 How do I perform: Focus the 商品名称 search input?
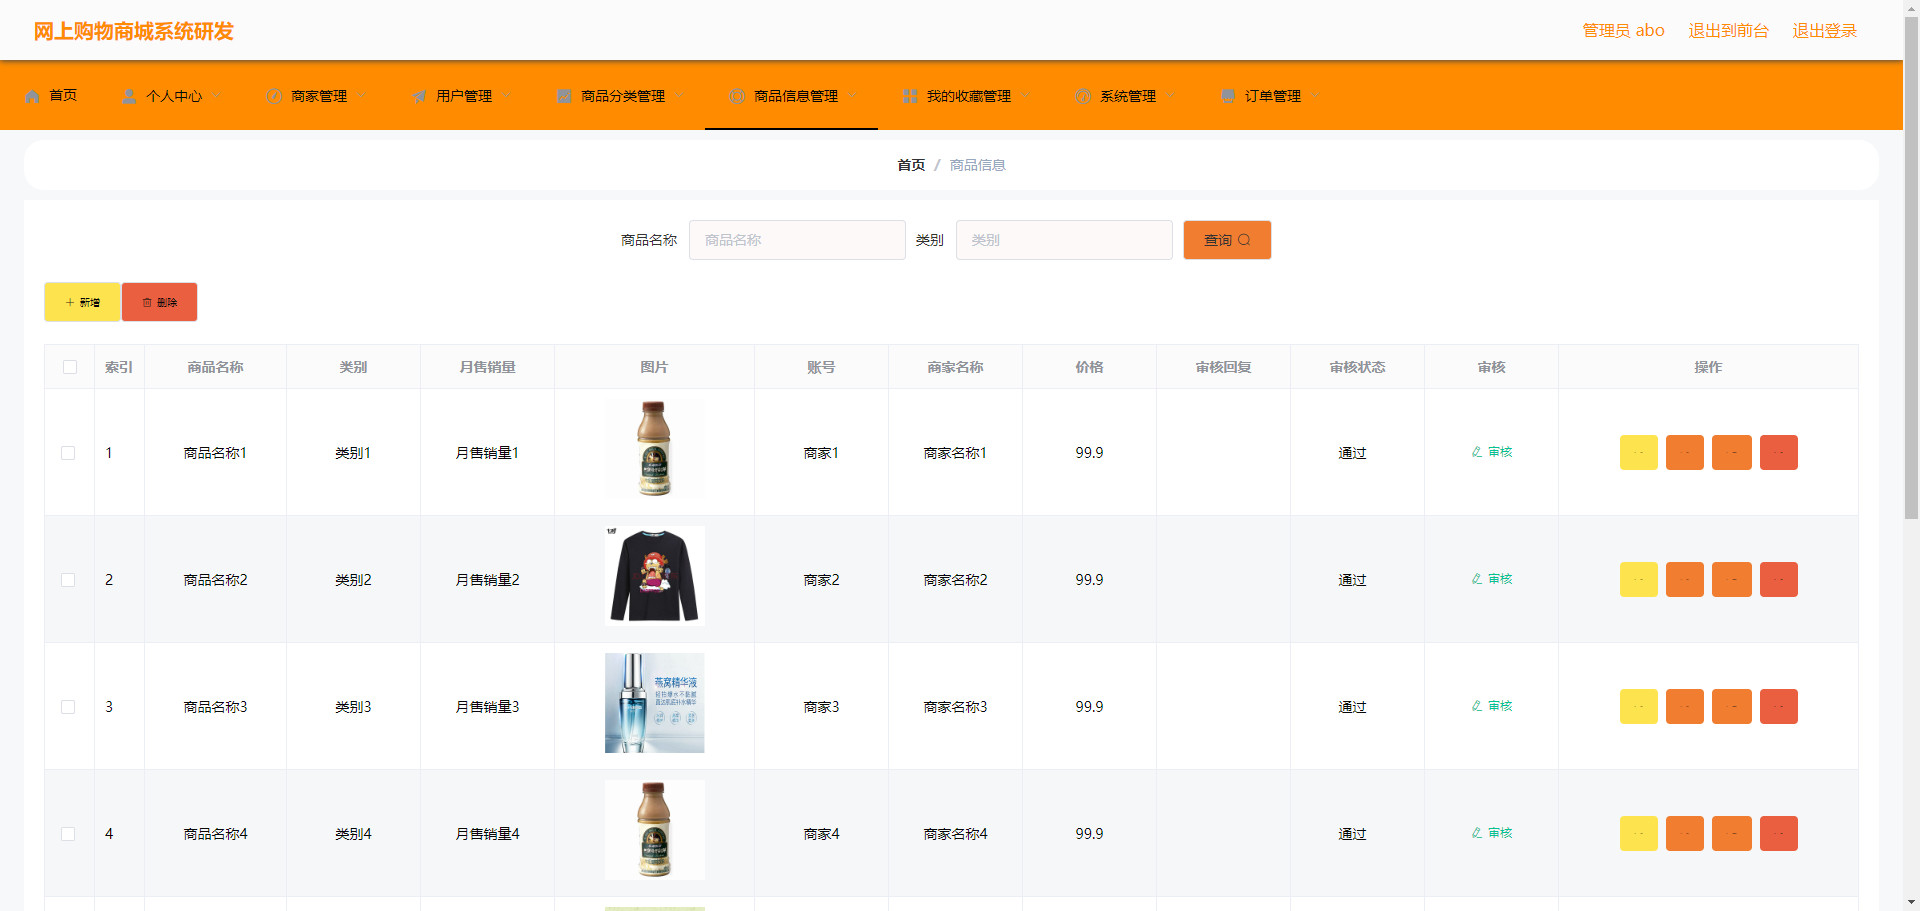[797, 240]
